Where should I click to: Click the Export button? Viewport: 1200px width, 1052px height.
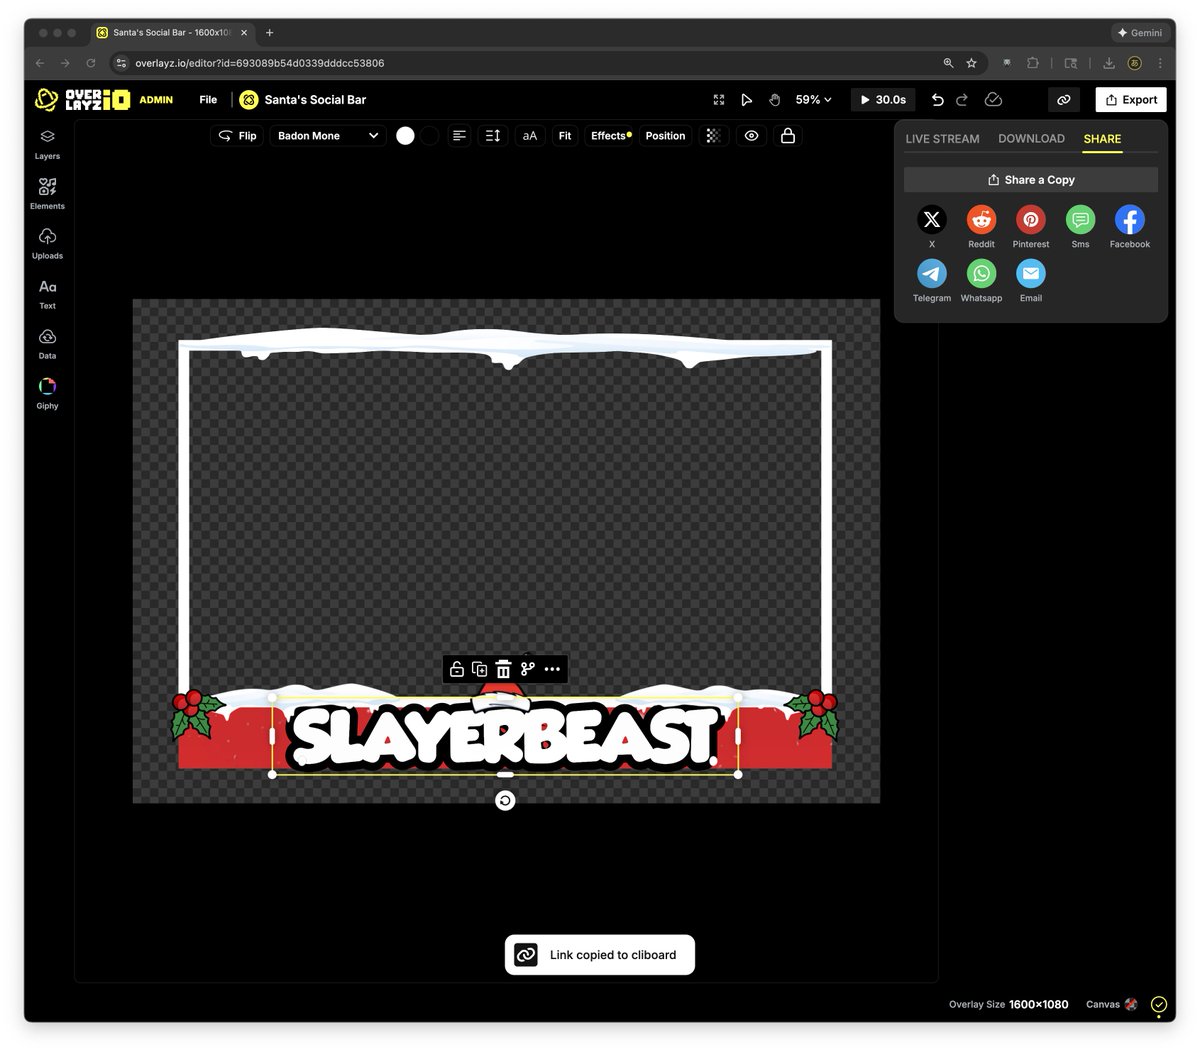(x=1131, y=100)
